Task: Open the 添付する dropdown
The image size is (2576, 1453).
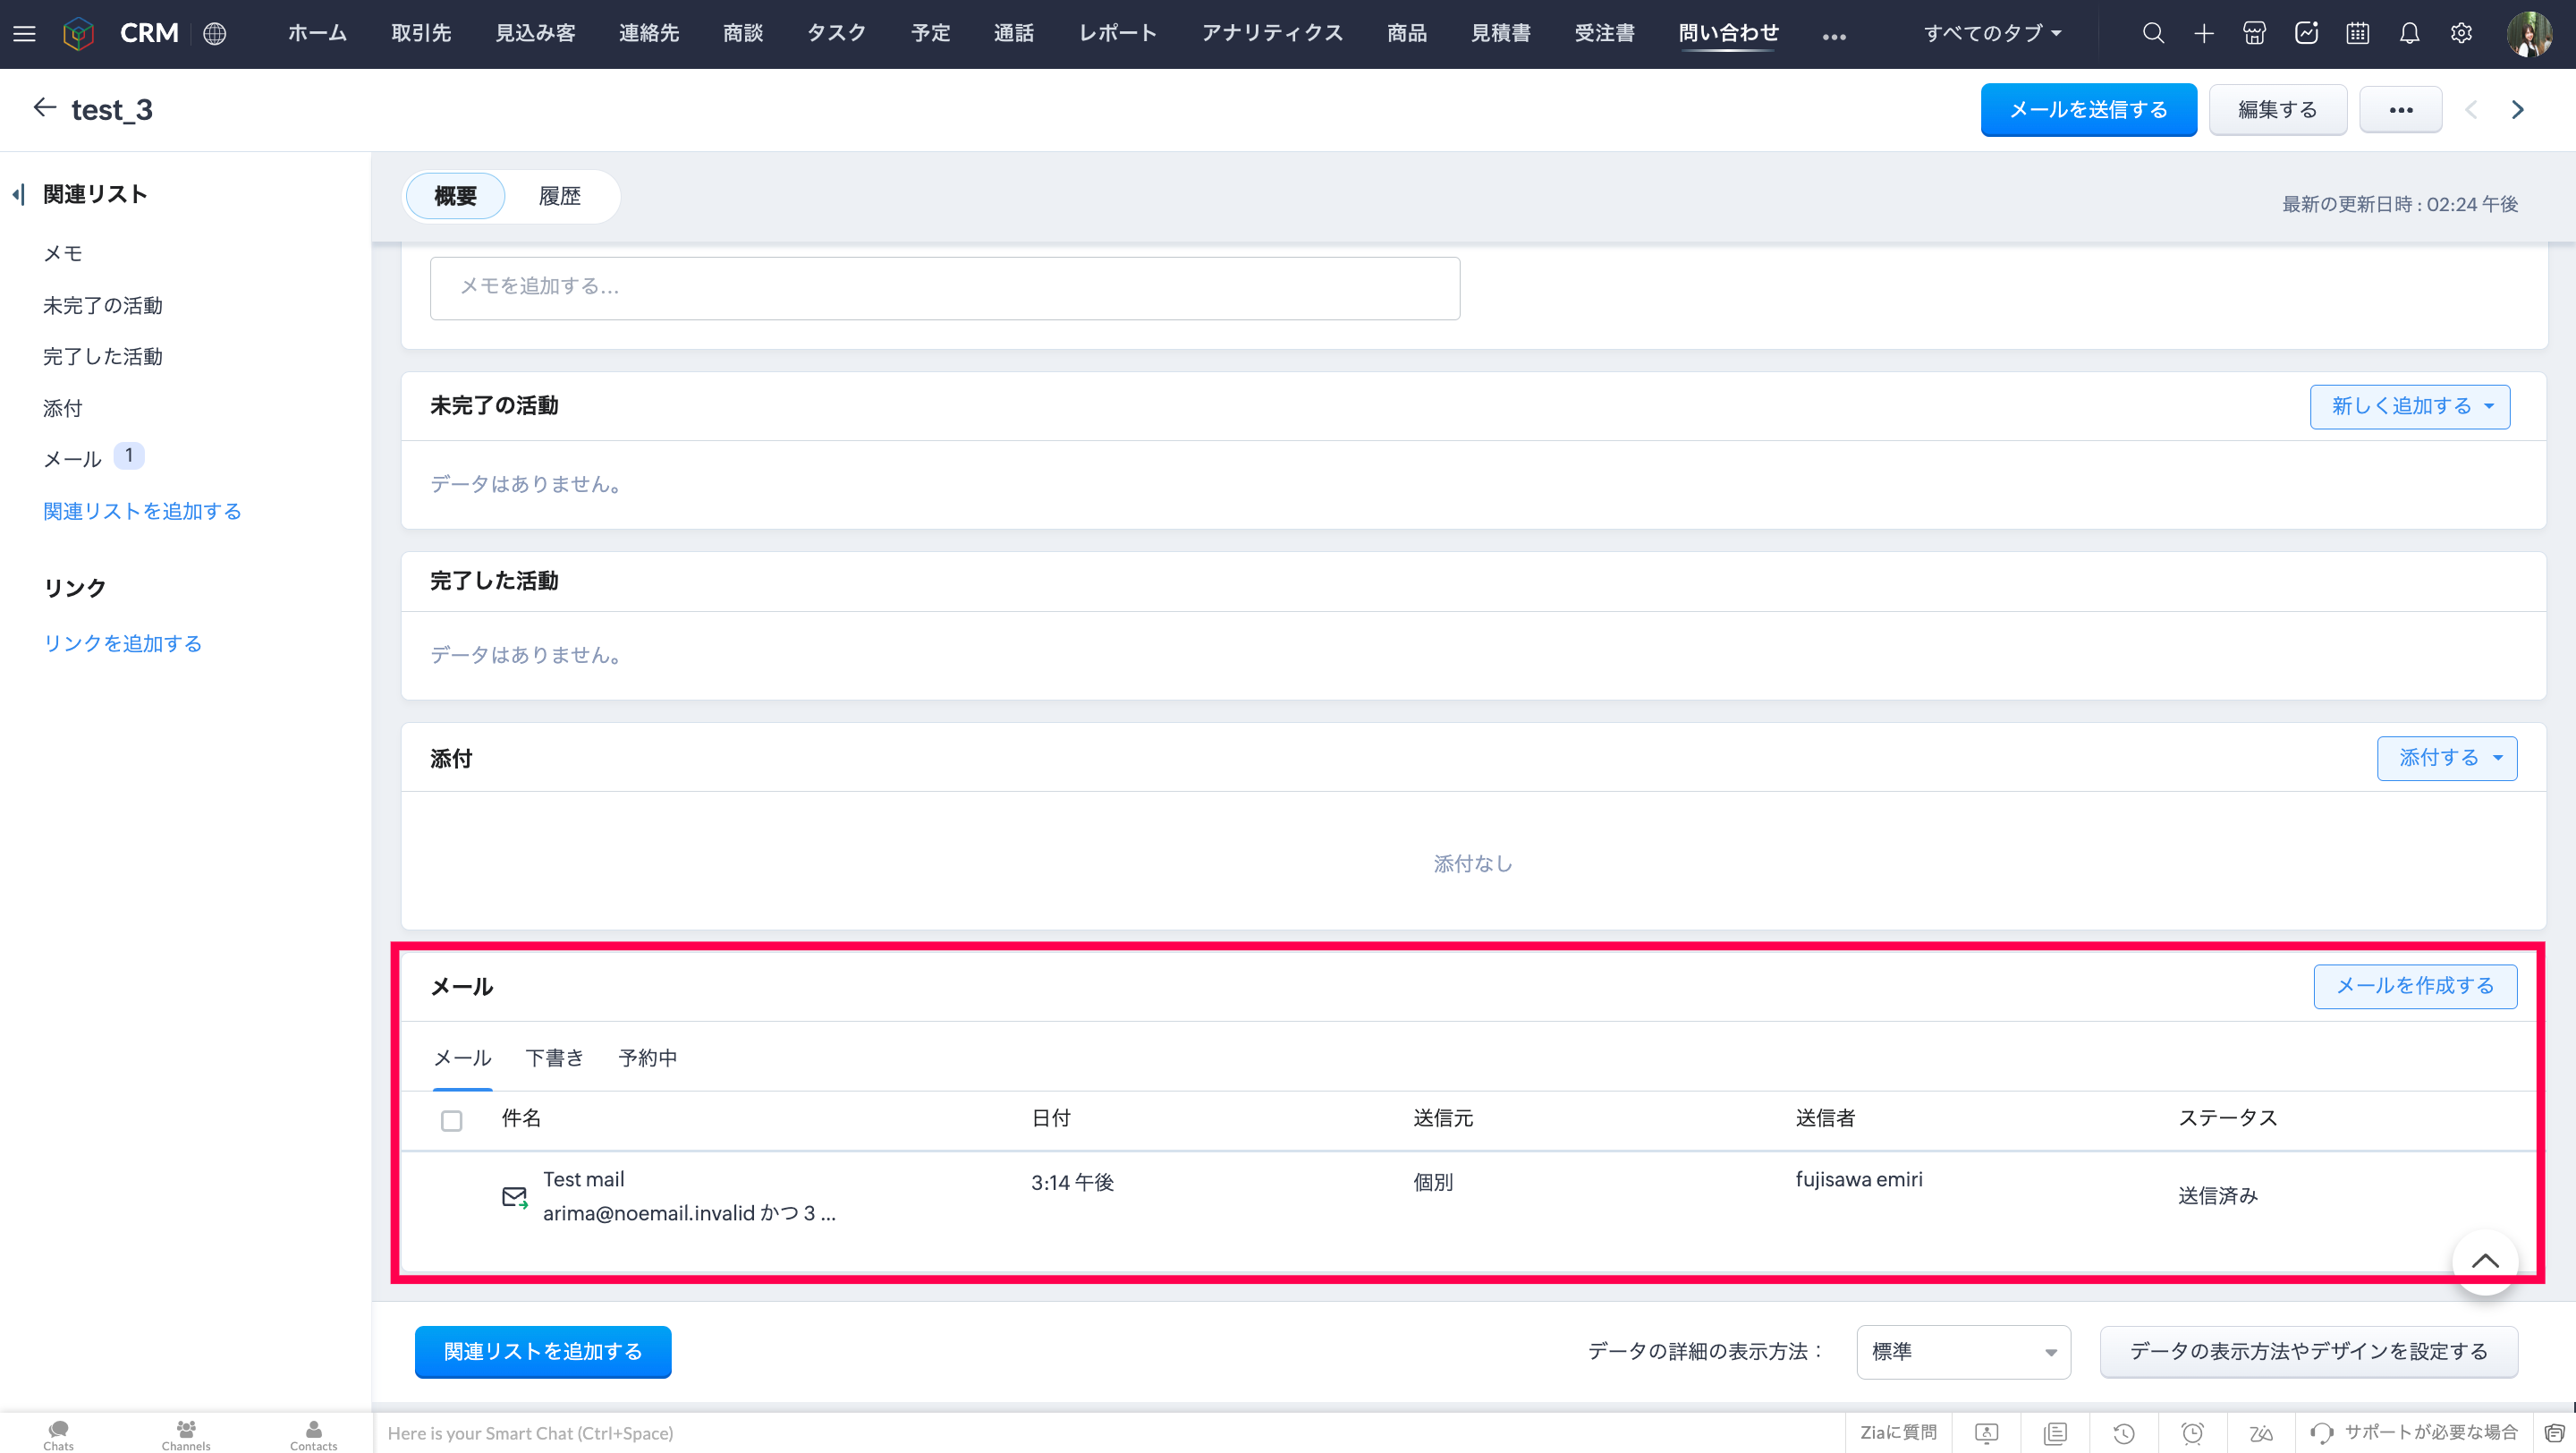Action: [2446, 758]
